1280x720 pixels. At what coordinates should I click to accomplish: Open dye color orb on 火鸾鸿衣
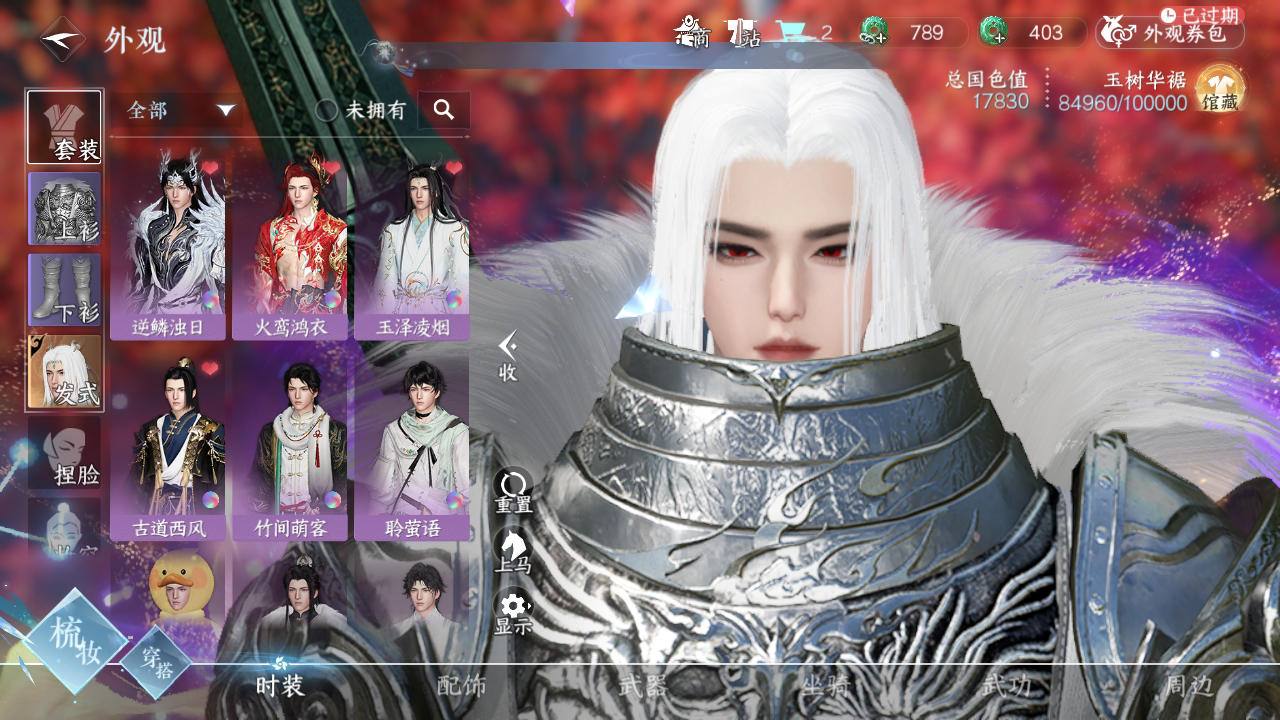[333, 299]
